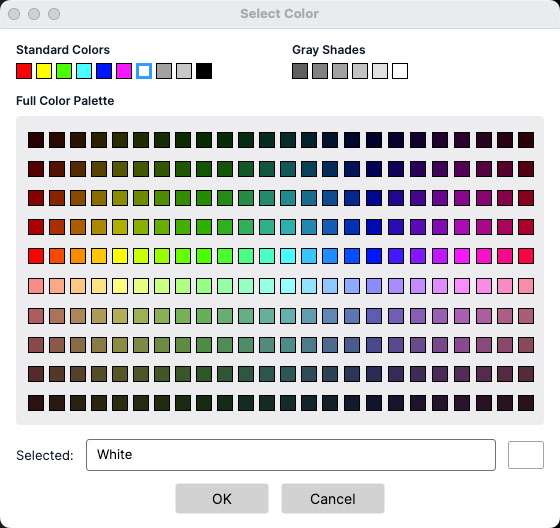
Task: Confirm the color with the OK button
Action: point(222,498)
